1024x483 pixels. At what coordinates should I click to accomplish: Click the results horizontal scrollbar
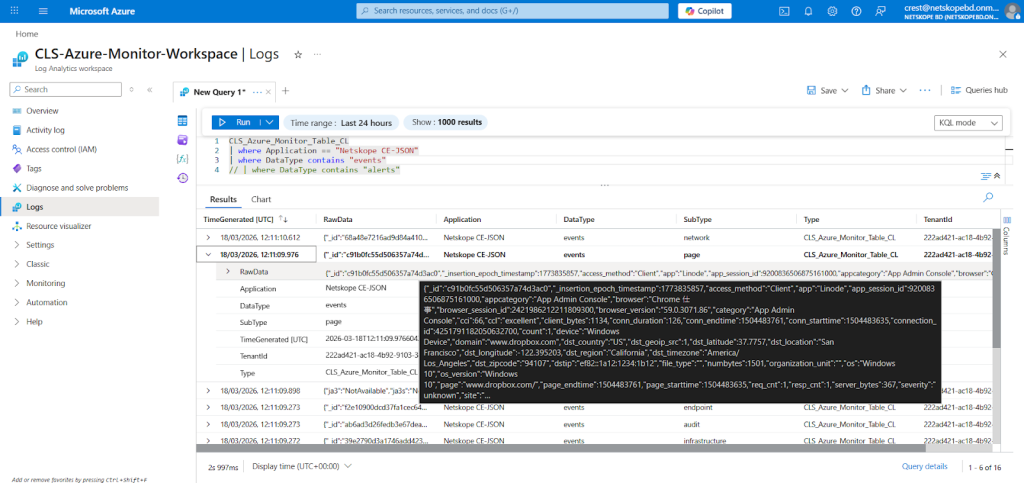561,448
